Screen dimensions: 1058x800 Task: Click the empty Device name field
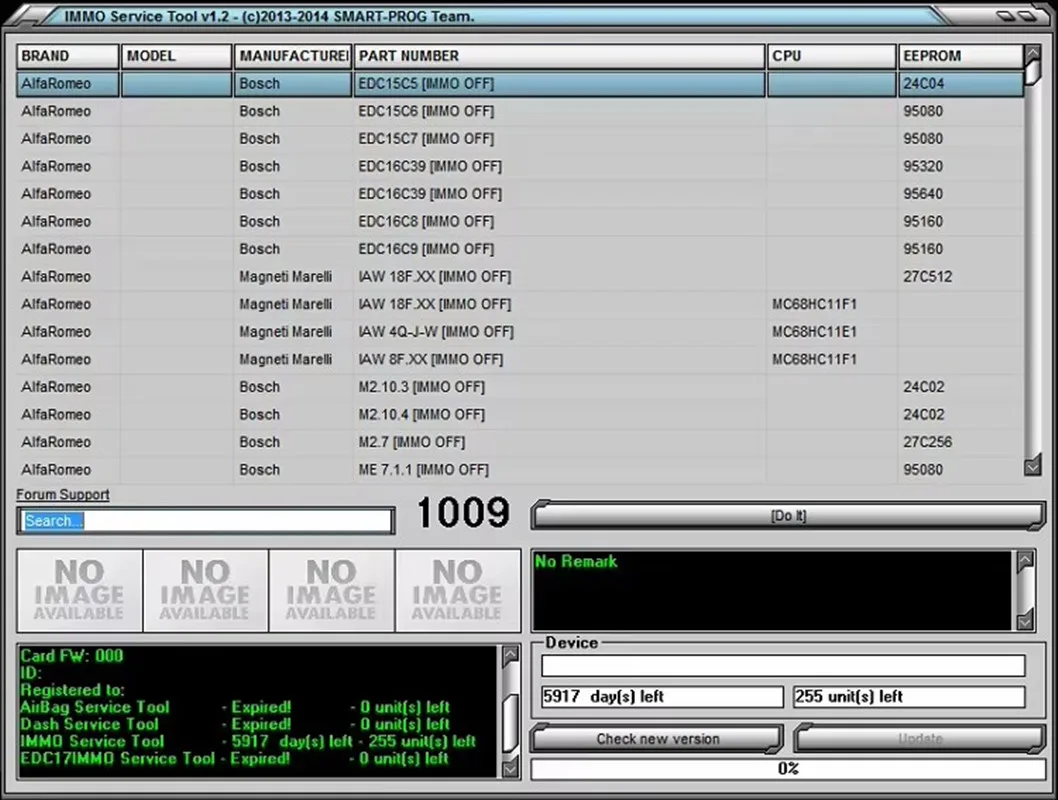tap(783, 665)
